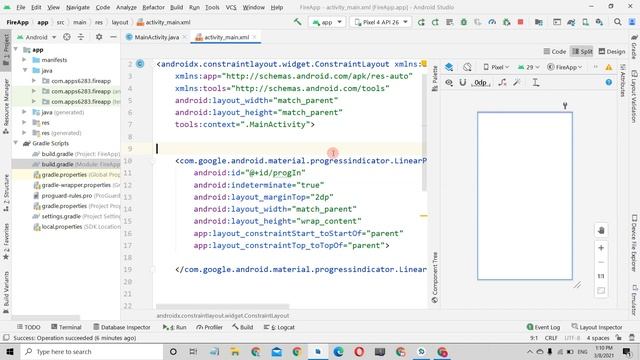
Task: Click the Make Project hammer icon
Action: pos(298,22)
